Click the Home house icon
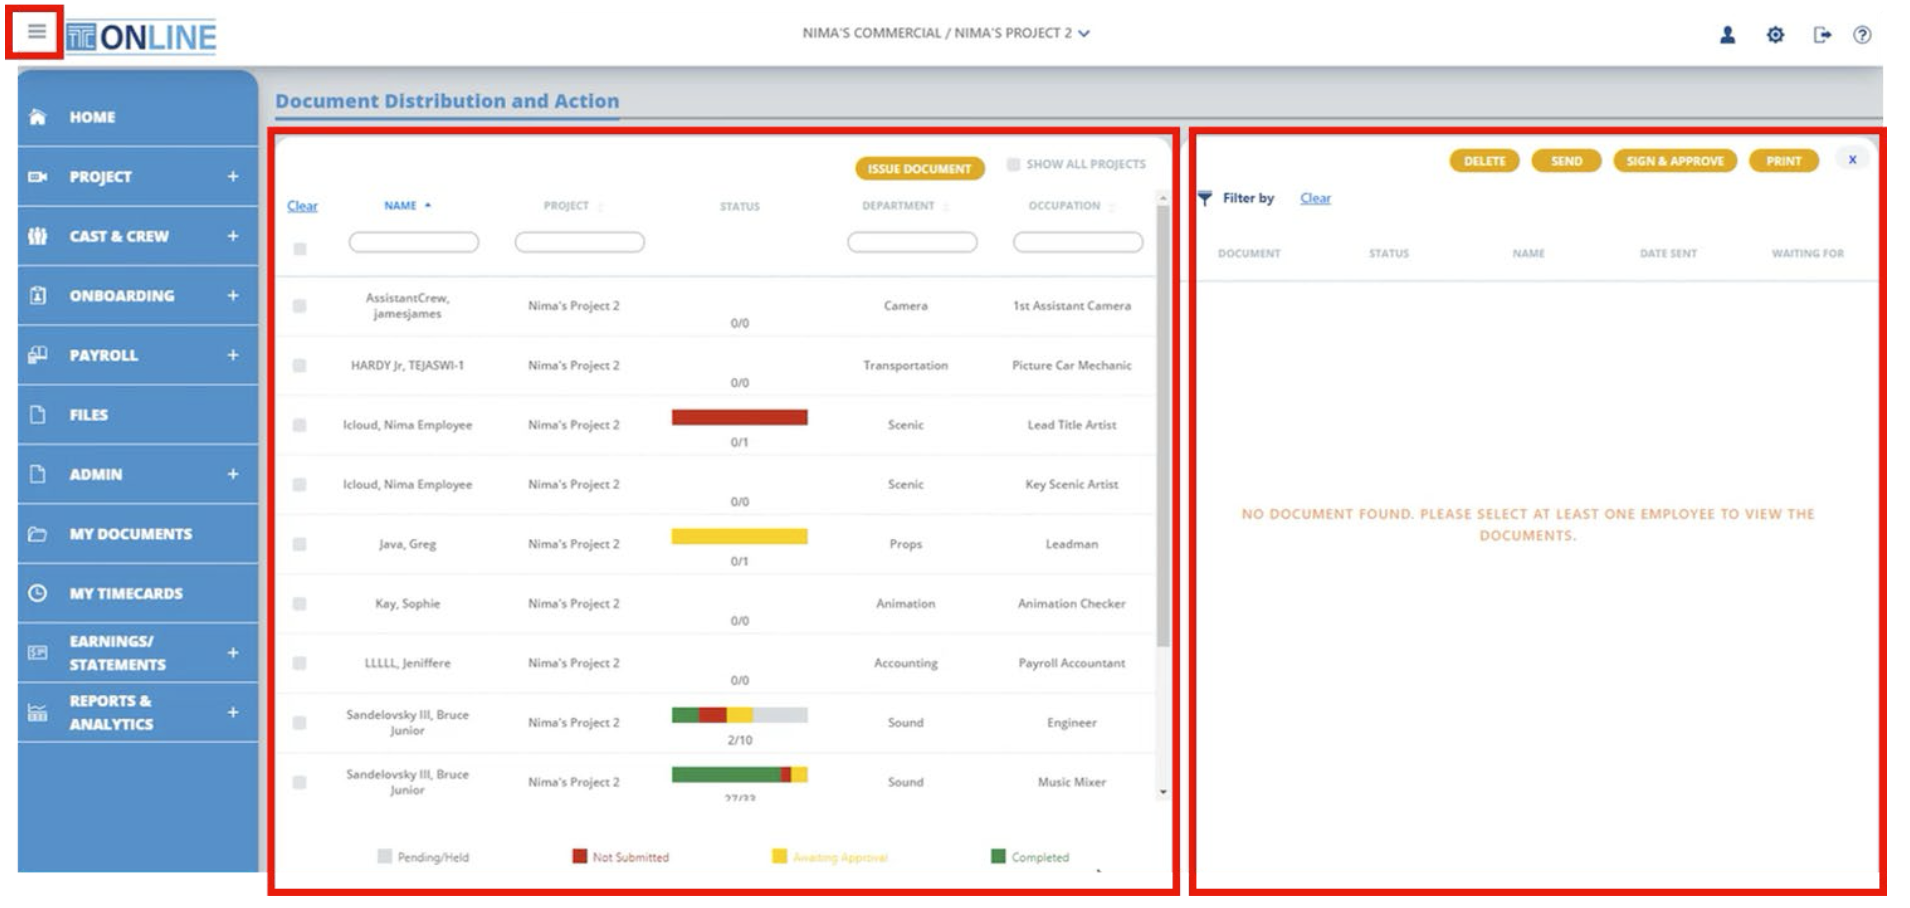The height and width of the screenshot is (908, 1910). click(38, 117)
